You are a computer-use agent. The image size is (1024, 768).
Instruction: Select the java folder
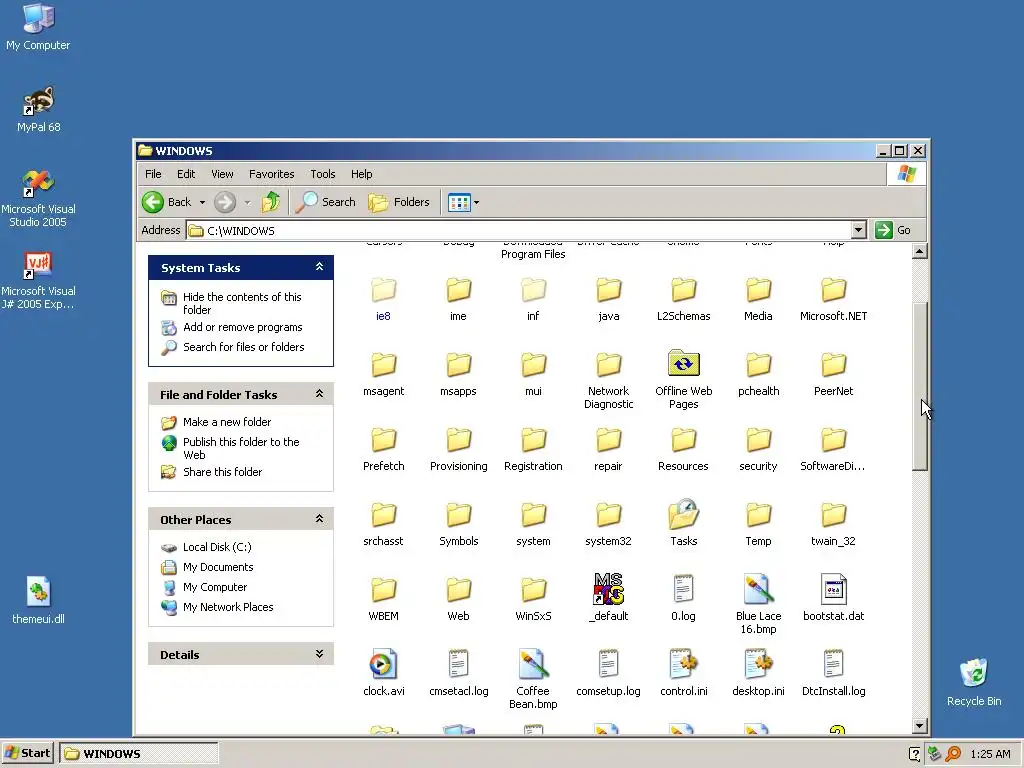(x=609, y=298)
